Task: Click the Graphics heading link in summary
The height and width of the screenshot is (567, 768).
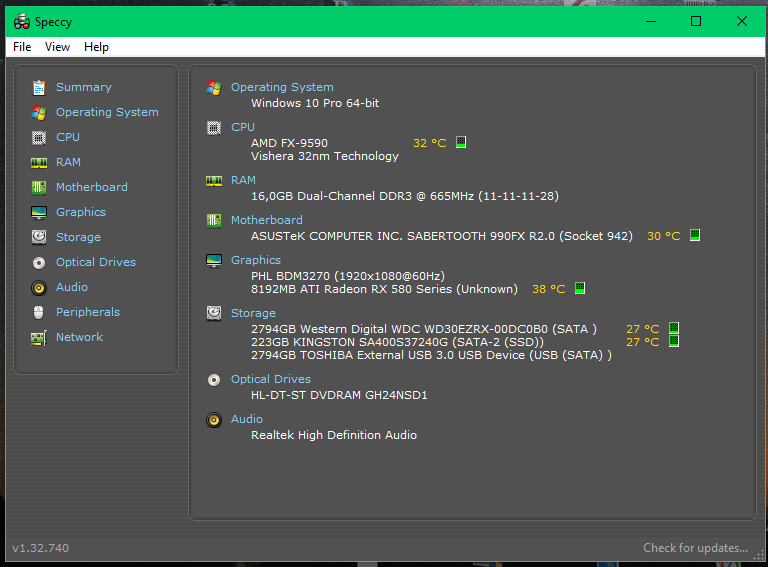Action: [256, 260]
